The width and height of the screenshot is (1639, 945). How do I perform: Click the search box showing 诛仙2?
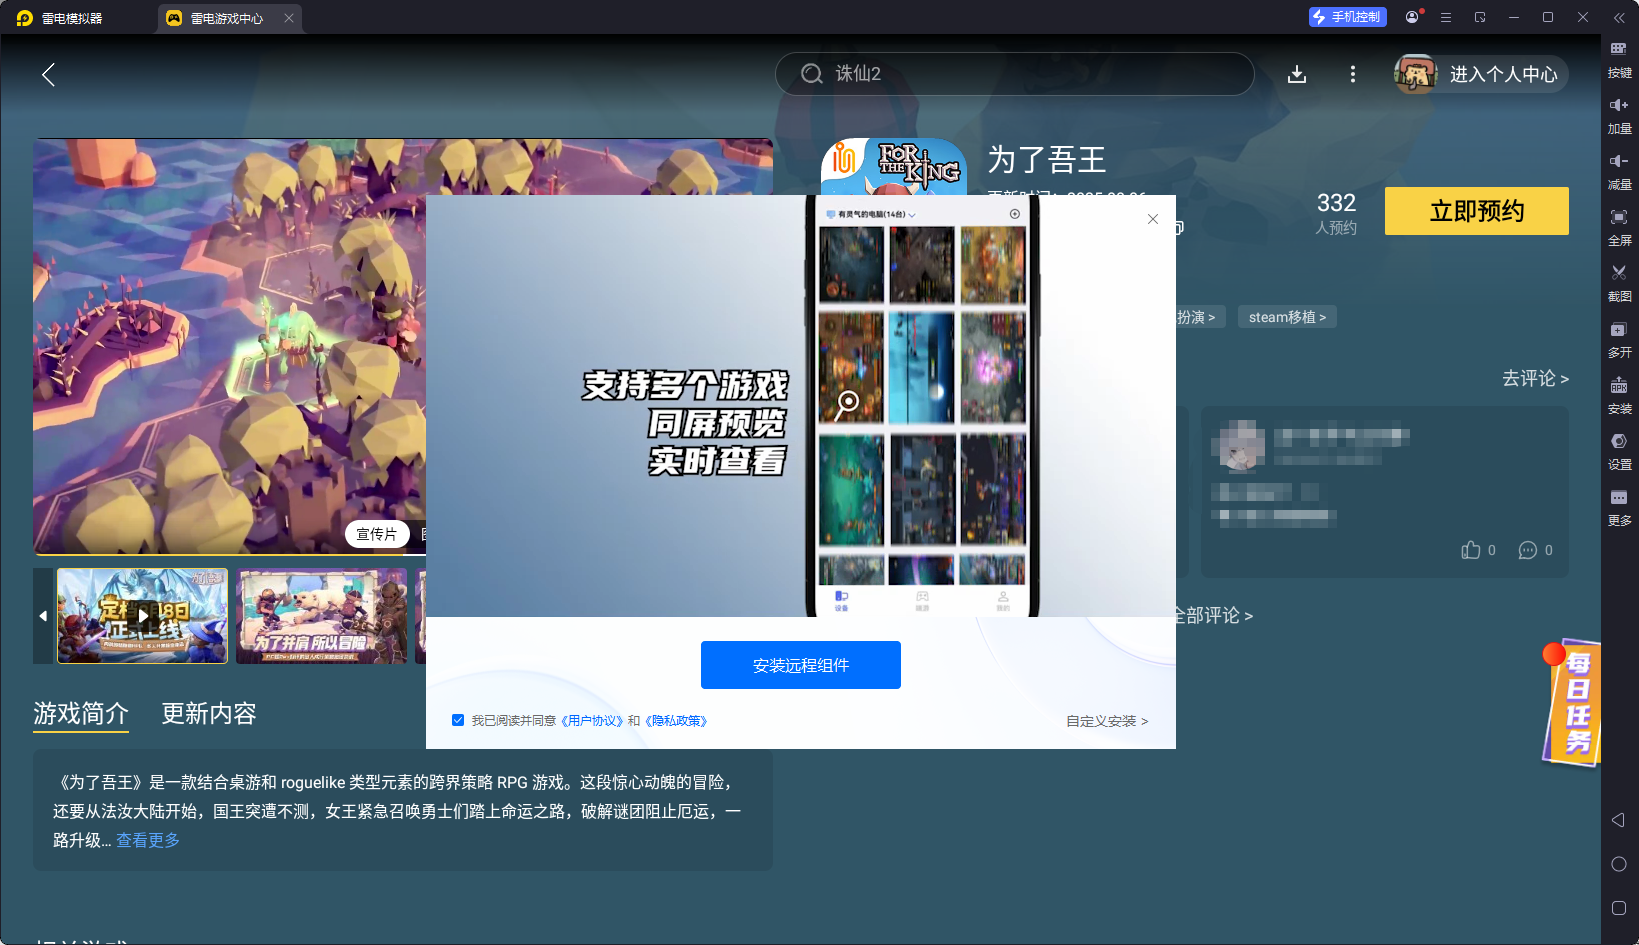point(1014,74)
